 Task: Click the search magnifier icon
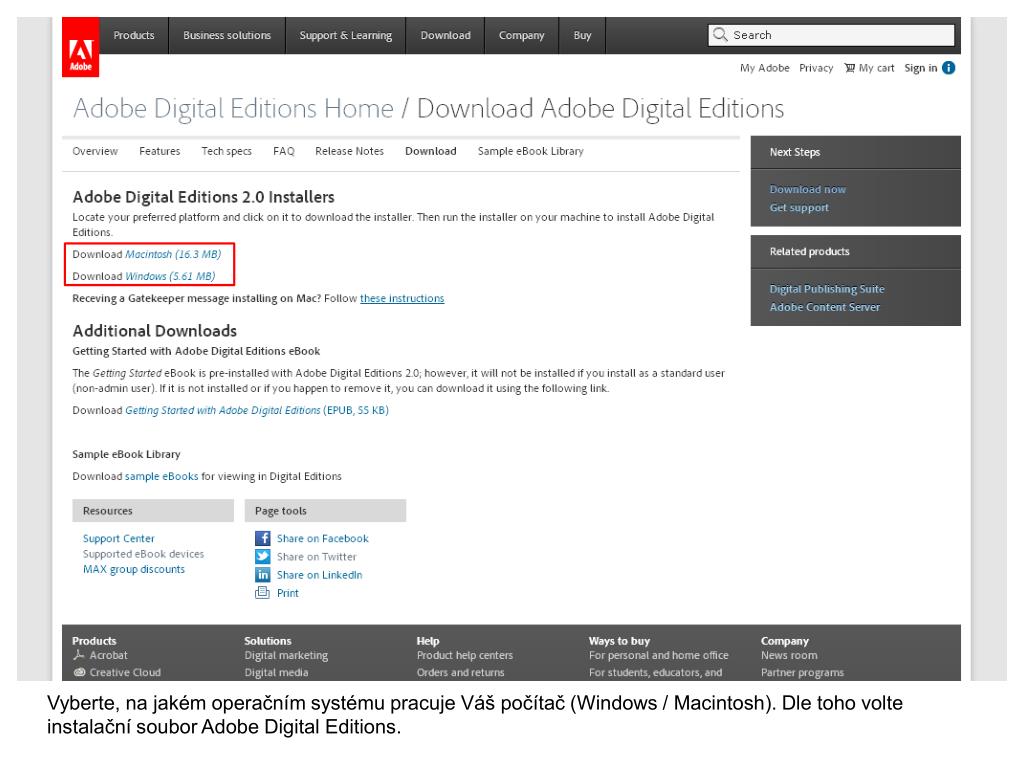tap(720, 35)
